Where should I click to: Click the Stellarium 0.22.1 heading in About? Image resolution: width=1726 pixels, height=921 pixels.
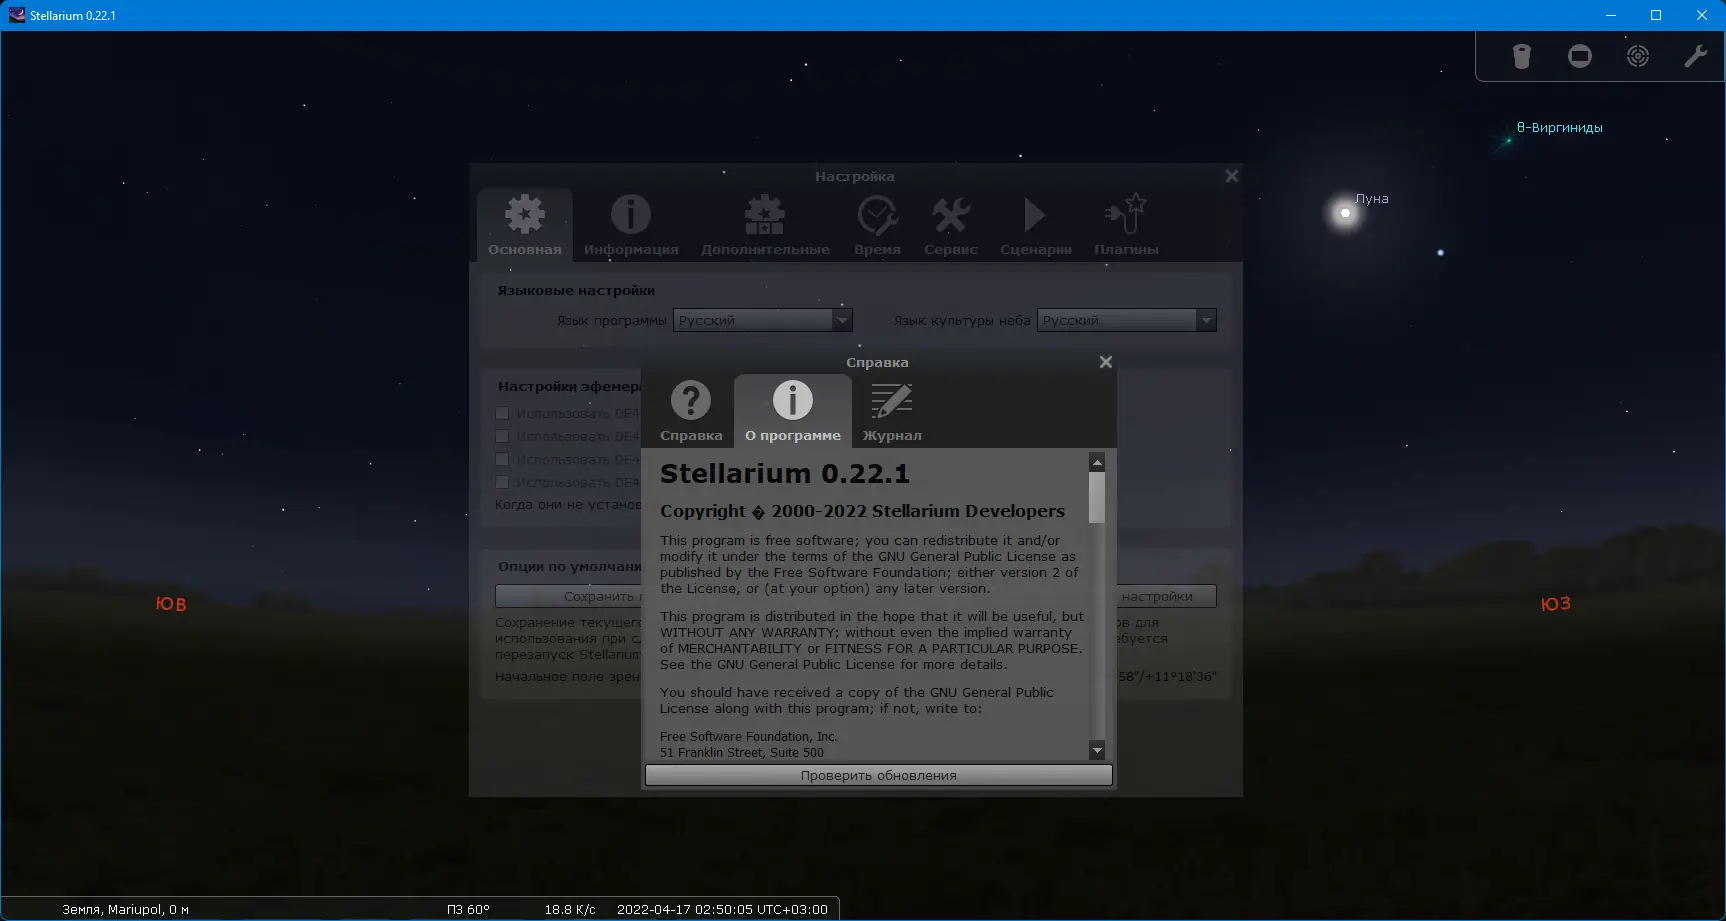[785, 473]
